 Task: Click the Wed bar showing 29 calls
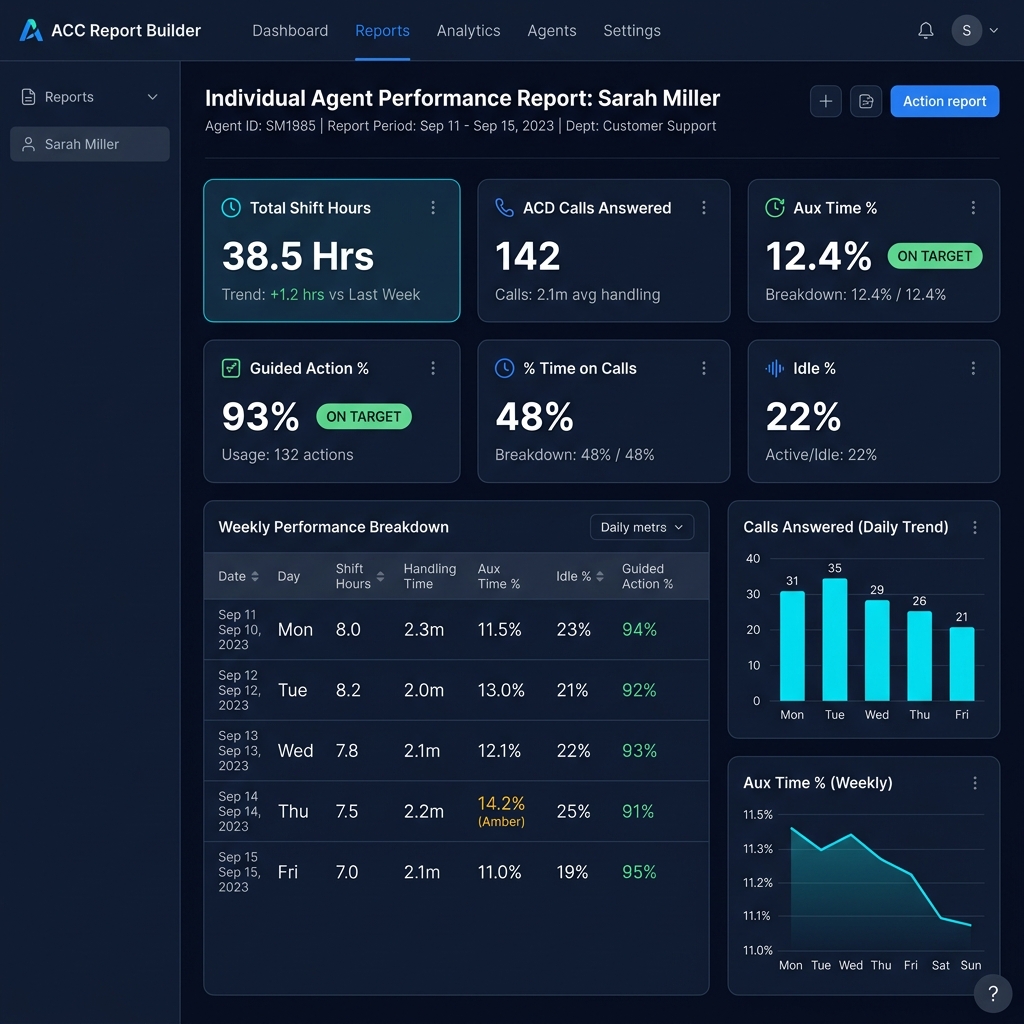(877, 650)
